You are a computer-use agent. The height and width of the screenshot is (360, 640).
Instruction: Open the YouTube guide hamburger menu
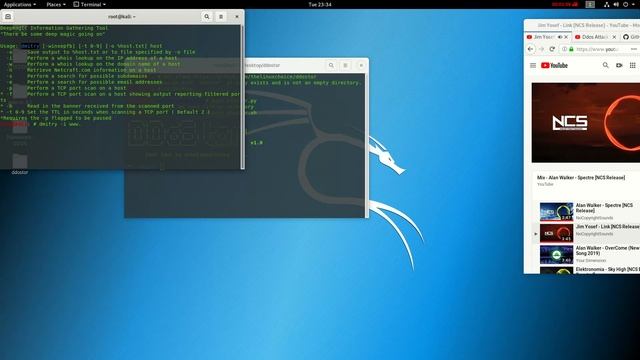click(533, 65)
